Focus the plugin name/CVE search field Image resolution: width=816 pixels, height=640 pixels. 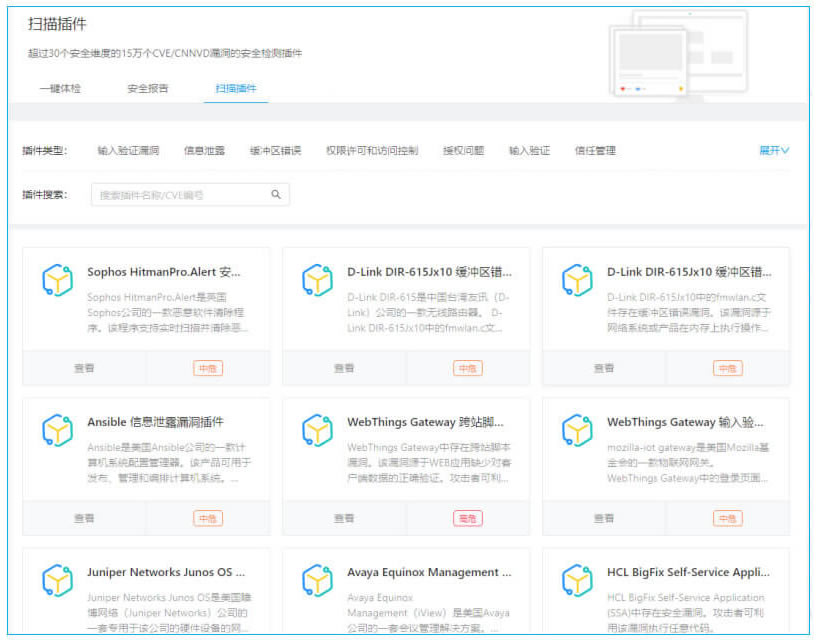click(190, 194)
